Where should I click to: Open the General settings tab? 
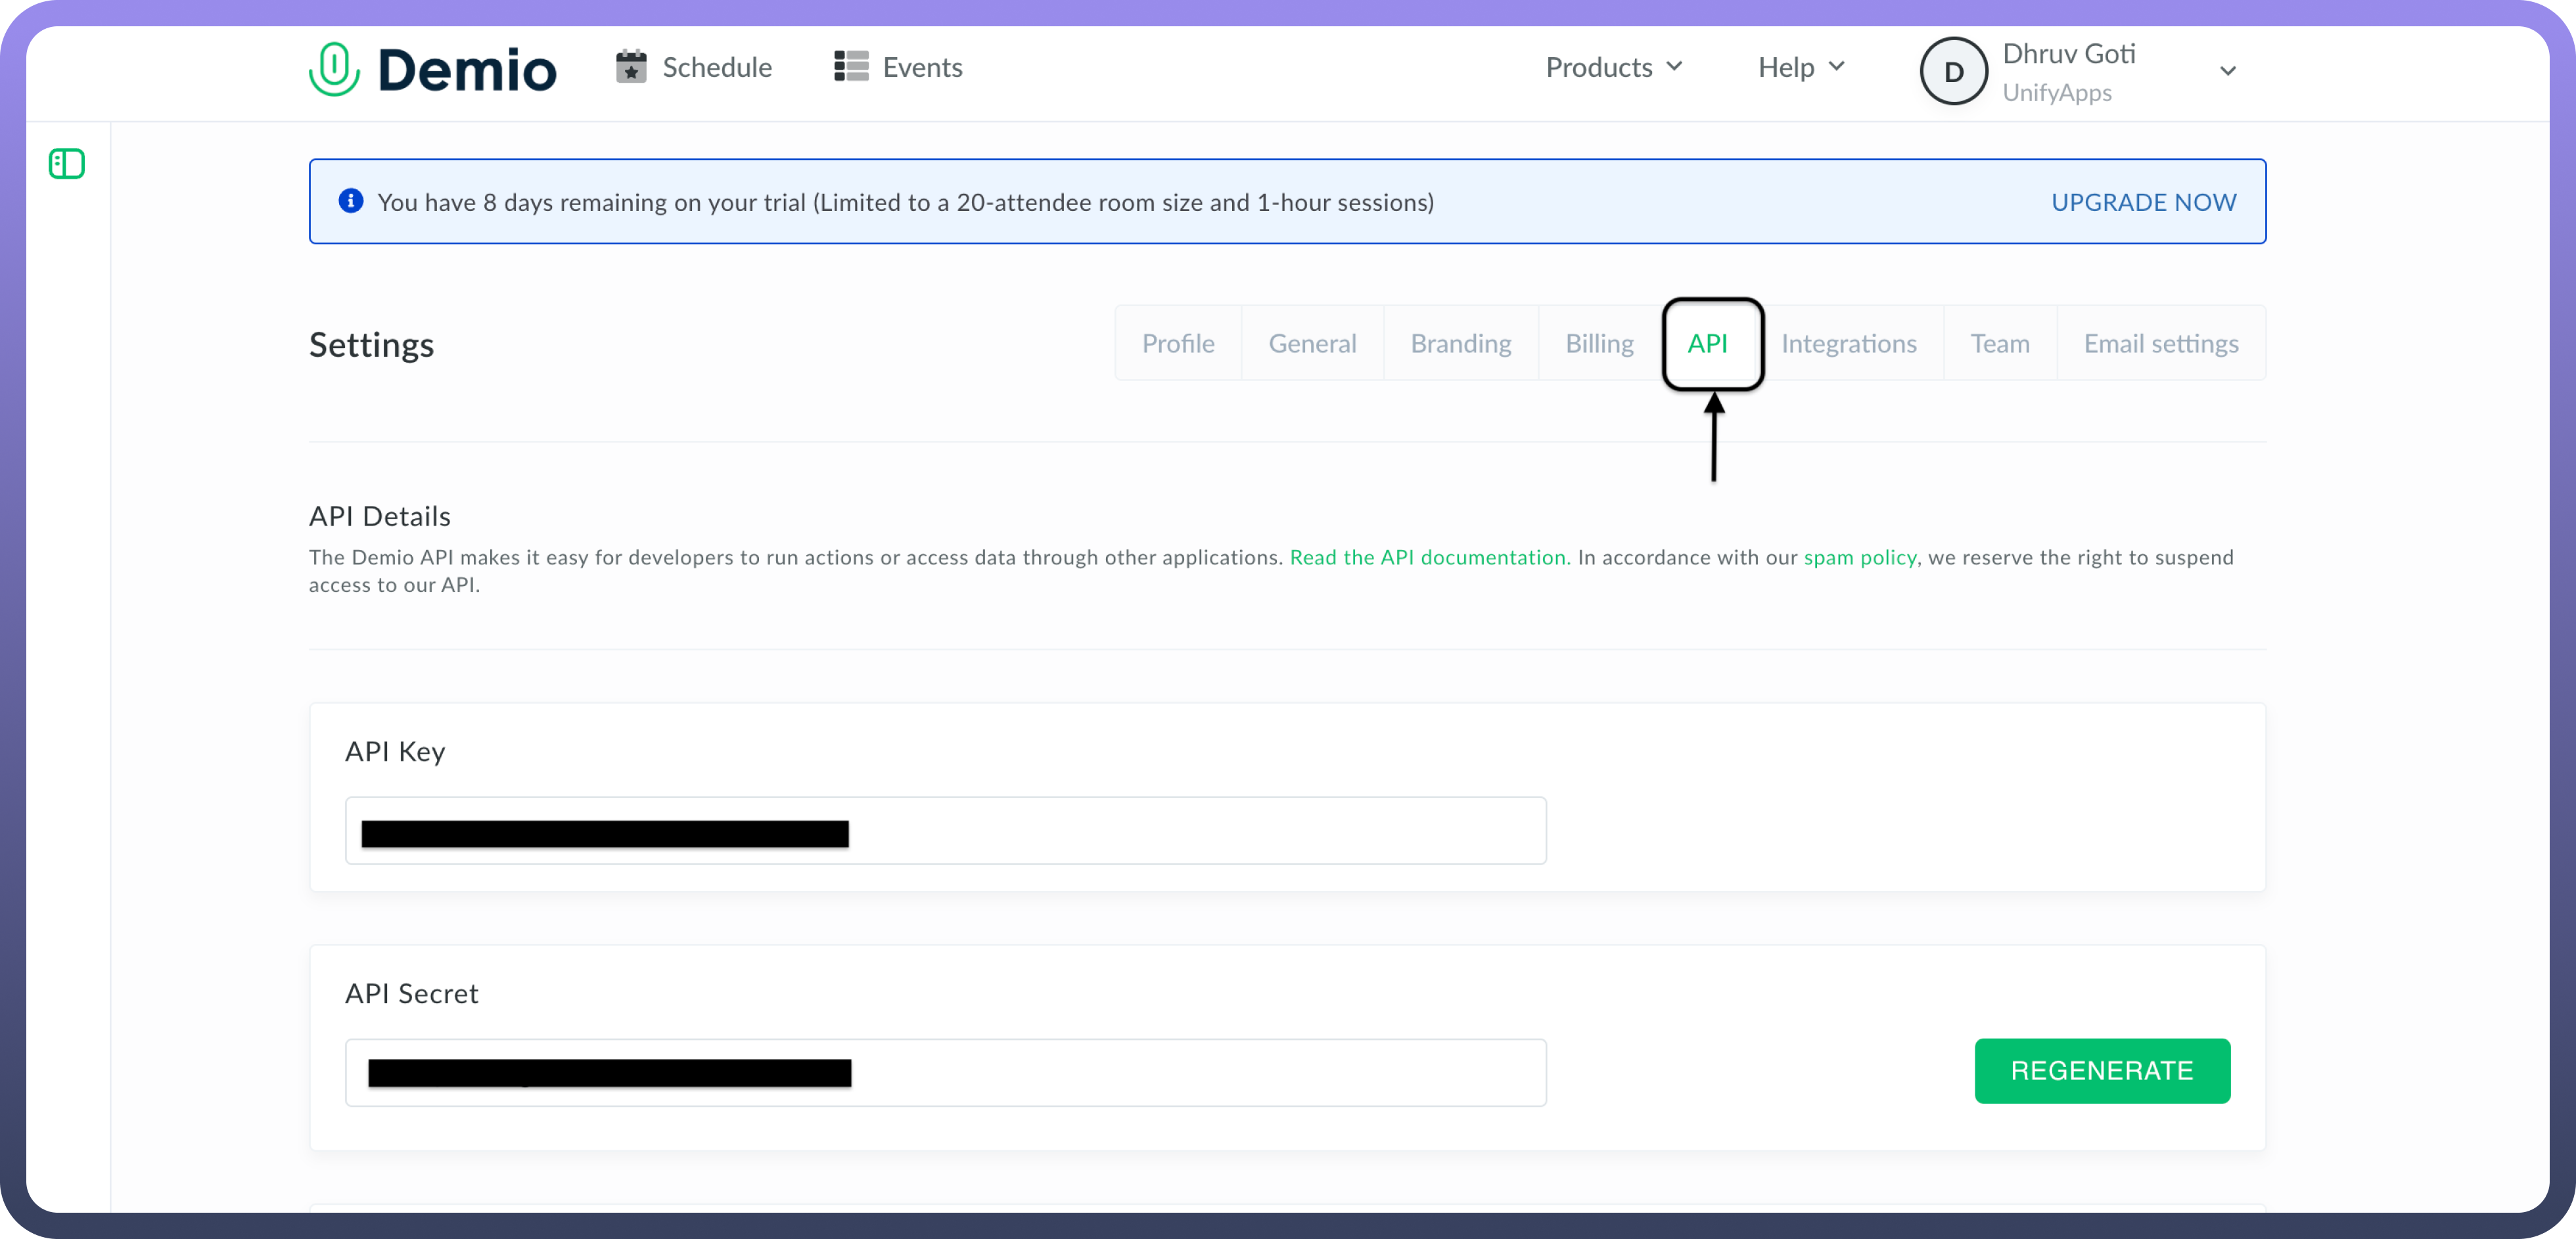pos(1312,344)
